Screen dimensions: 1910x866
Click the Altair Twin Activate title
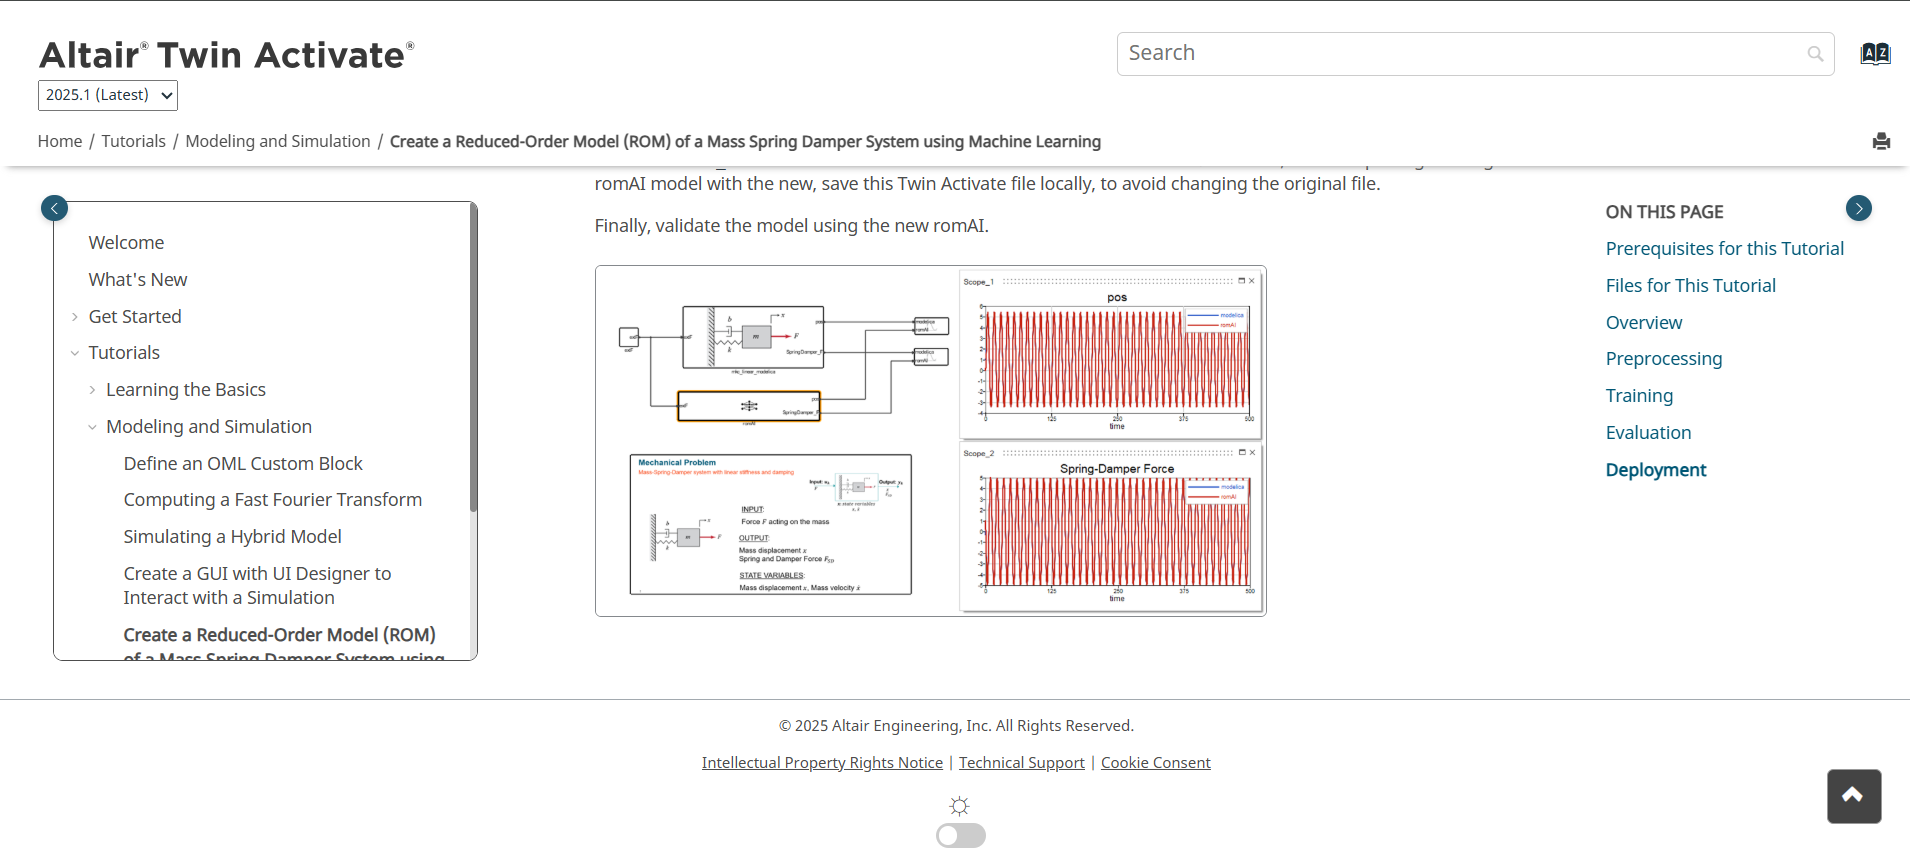point(226,55)
